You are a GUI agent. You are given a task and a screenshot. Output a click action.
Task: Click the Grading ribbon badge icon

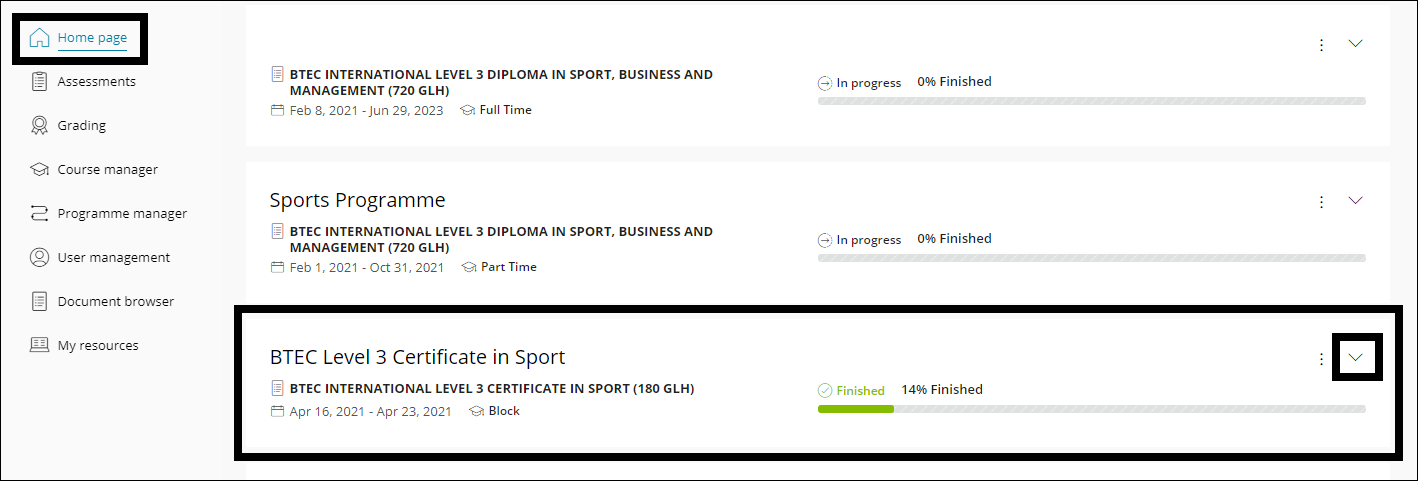point(39,126)
